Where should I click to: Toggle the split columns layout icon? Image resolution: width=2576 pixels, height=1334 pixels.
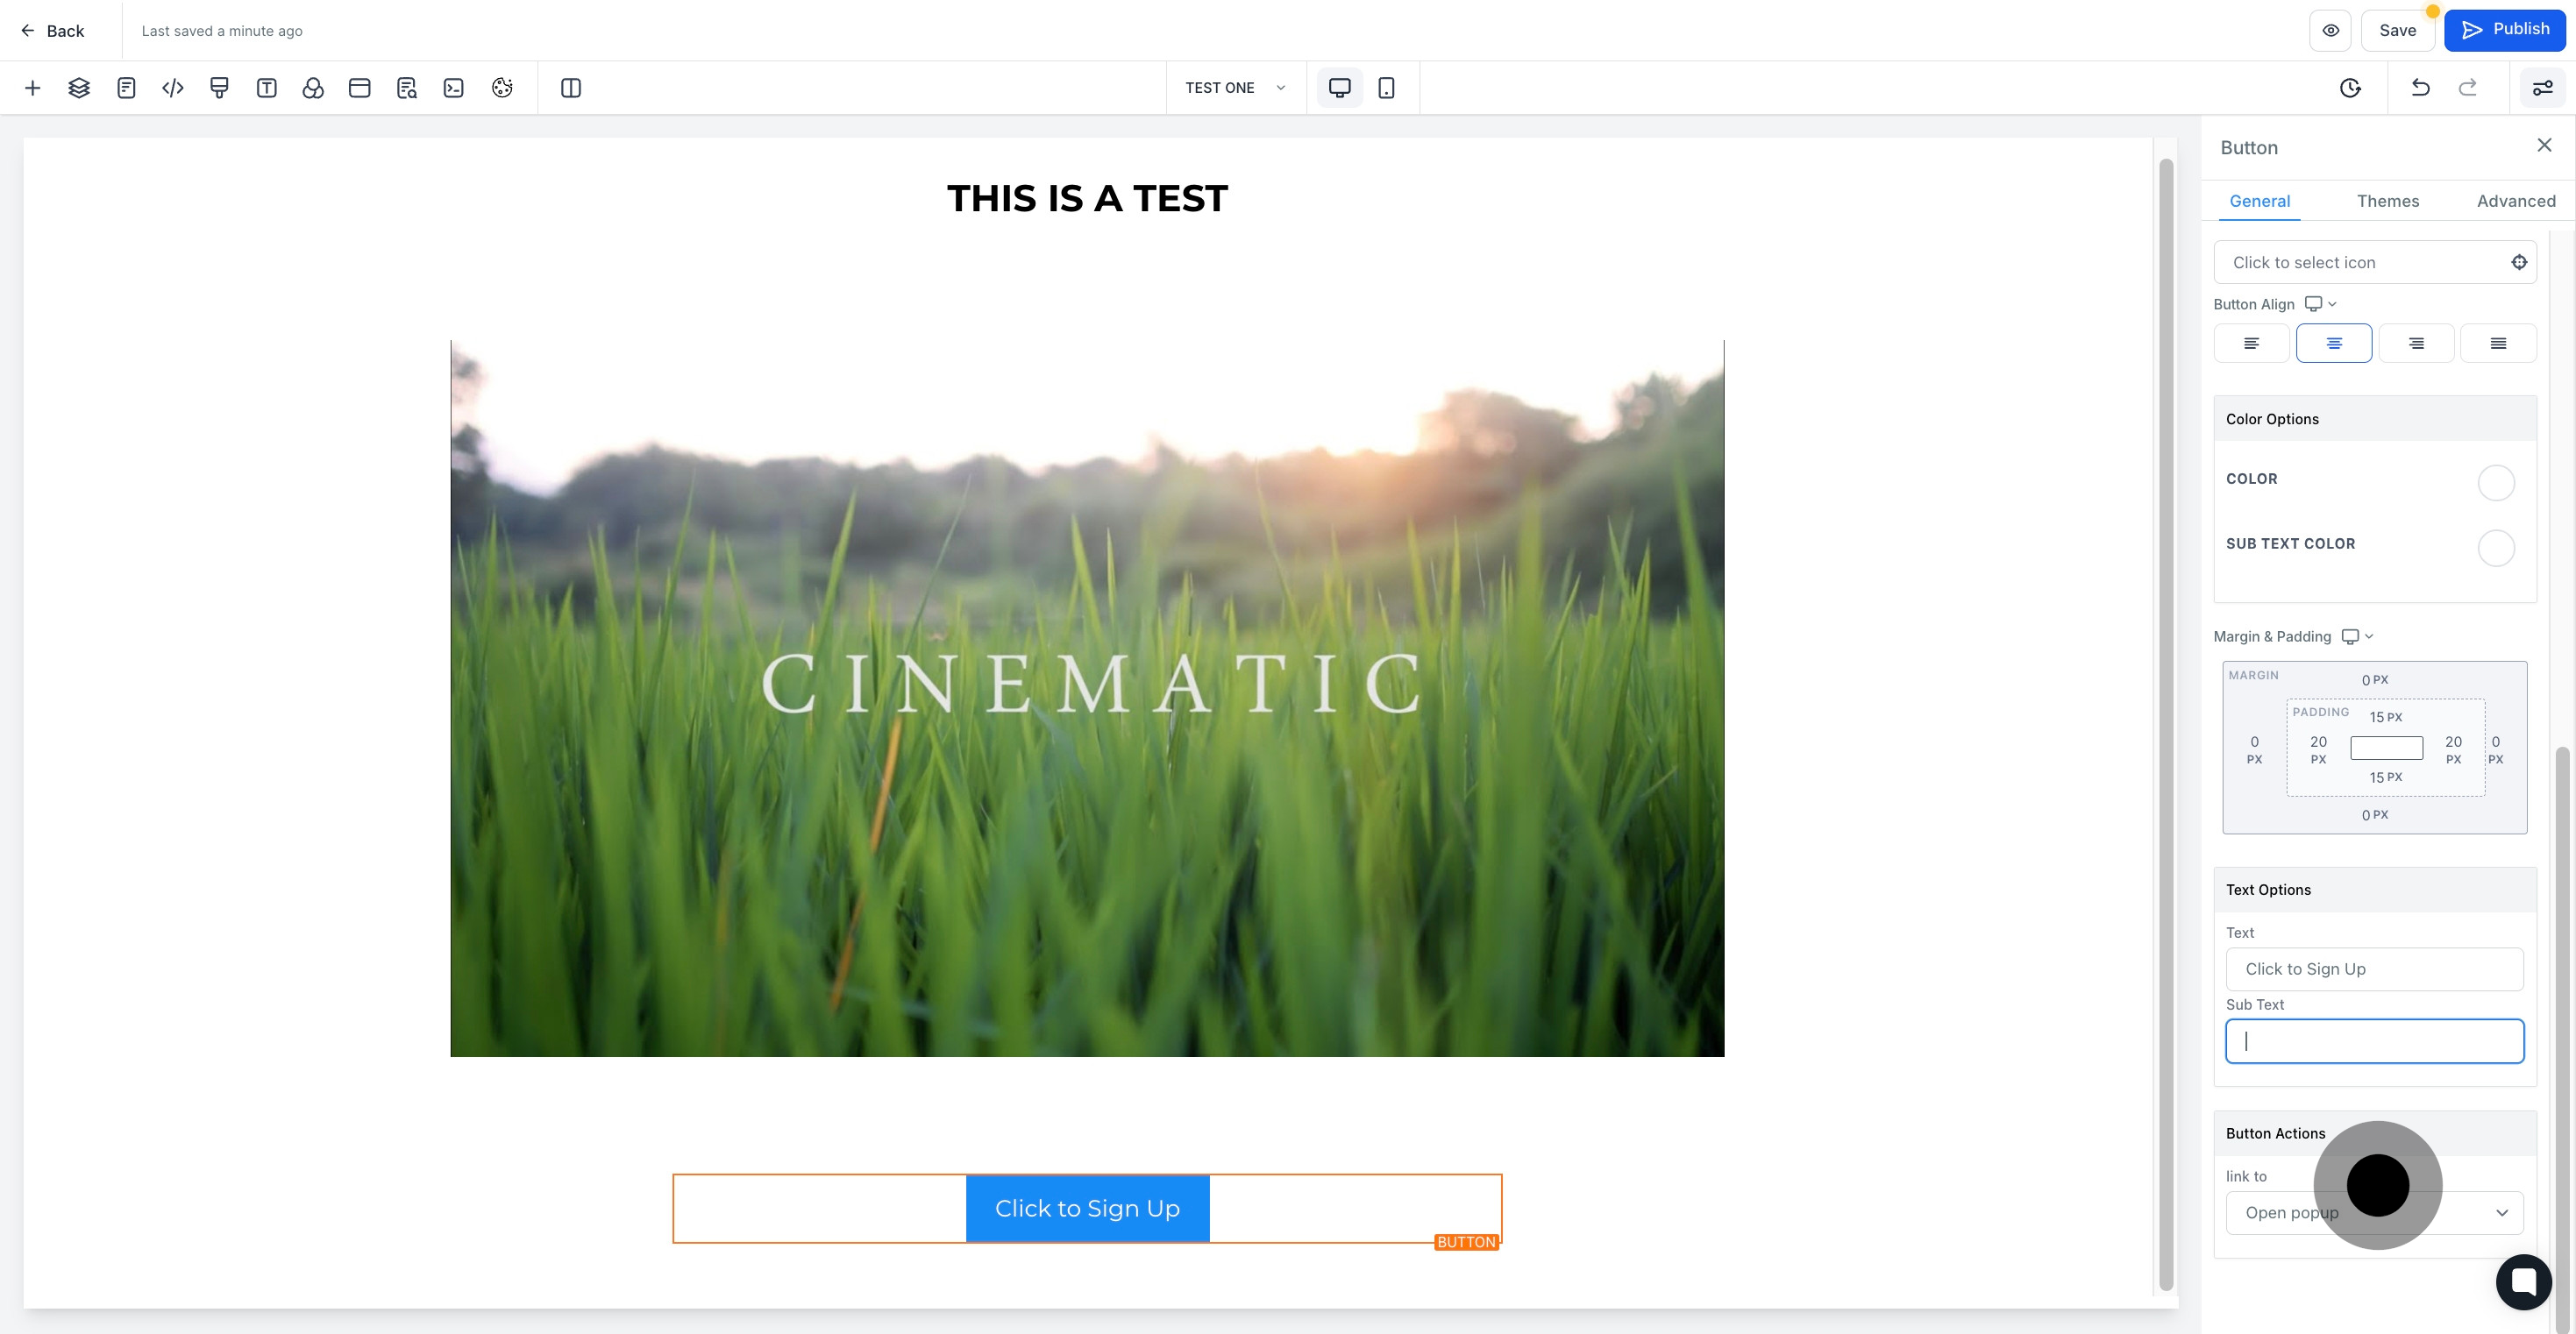pyautogui.click(x=571, y=88)
